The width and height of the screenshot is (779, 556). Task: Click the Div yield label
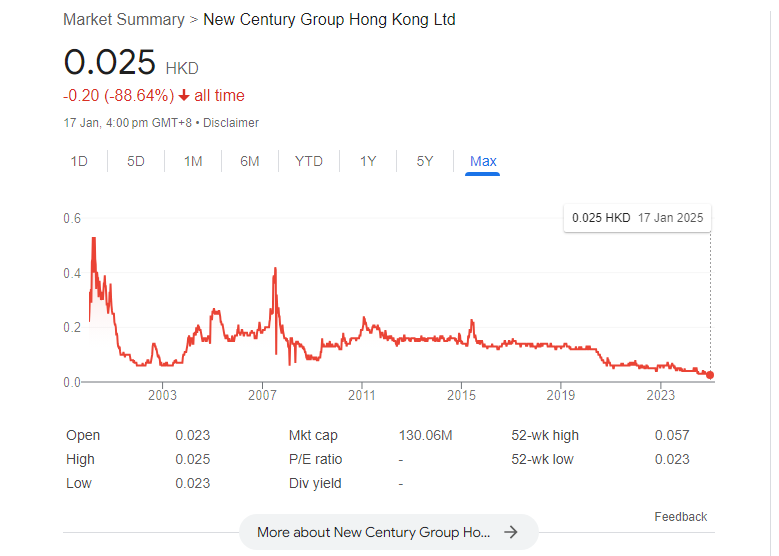pyautogui.click(x=315, y=483)
